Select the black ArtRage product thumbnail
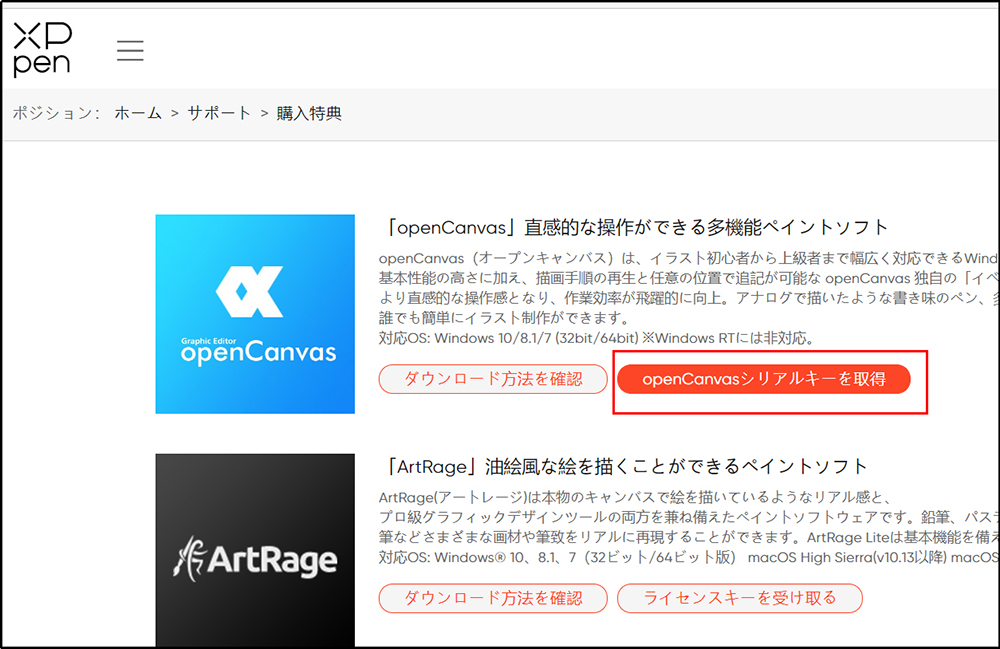This screenshot has height=649, width=1000. pos(255,550)
